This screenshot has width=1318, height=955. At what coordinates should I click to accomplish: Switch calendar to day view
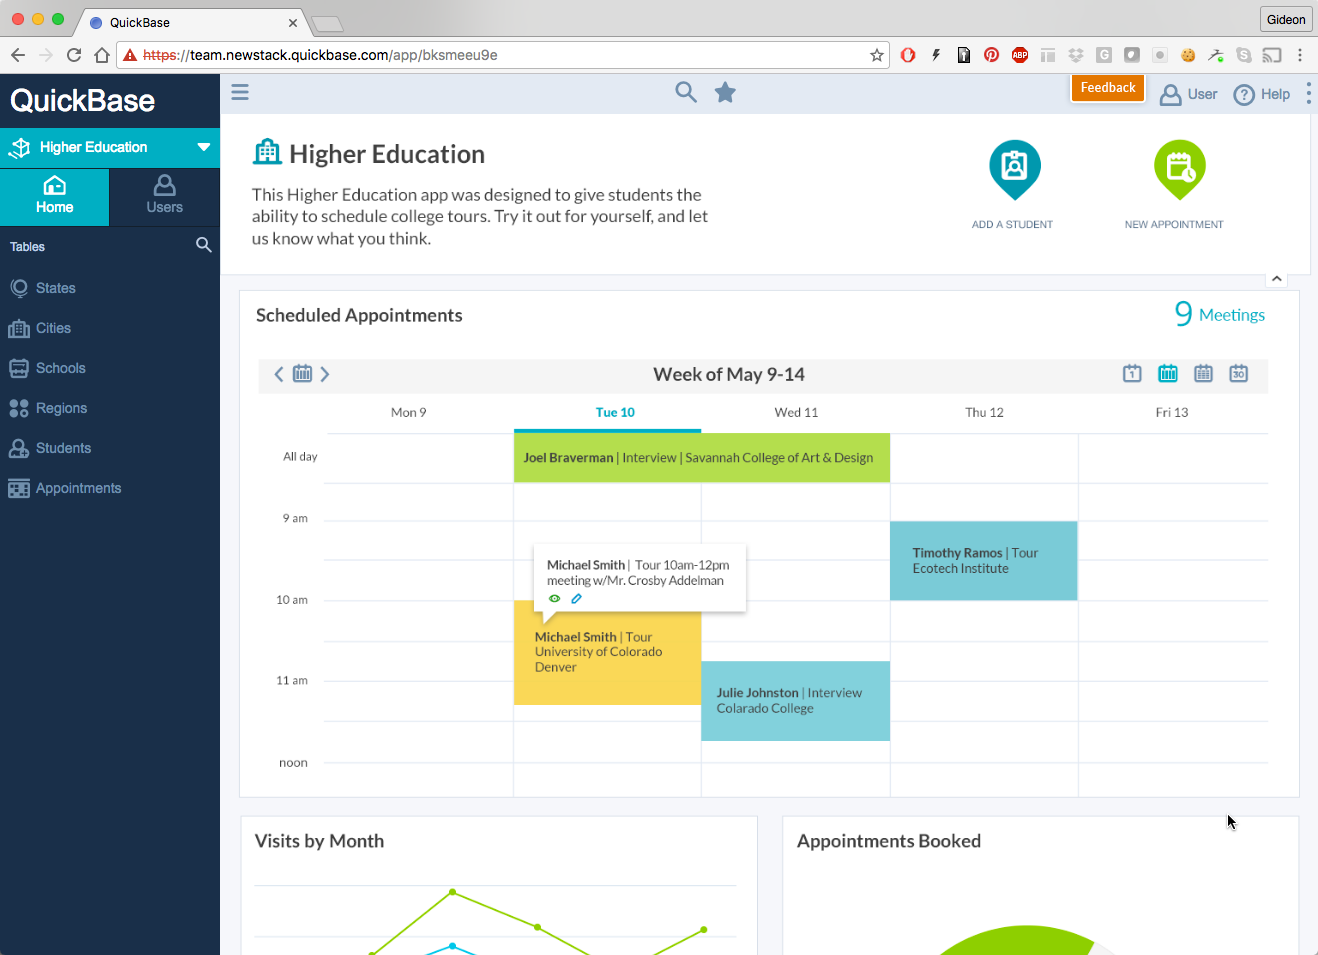point(1132,373)
